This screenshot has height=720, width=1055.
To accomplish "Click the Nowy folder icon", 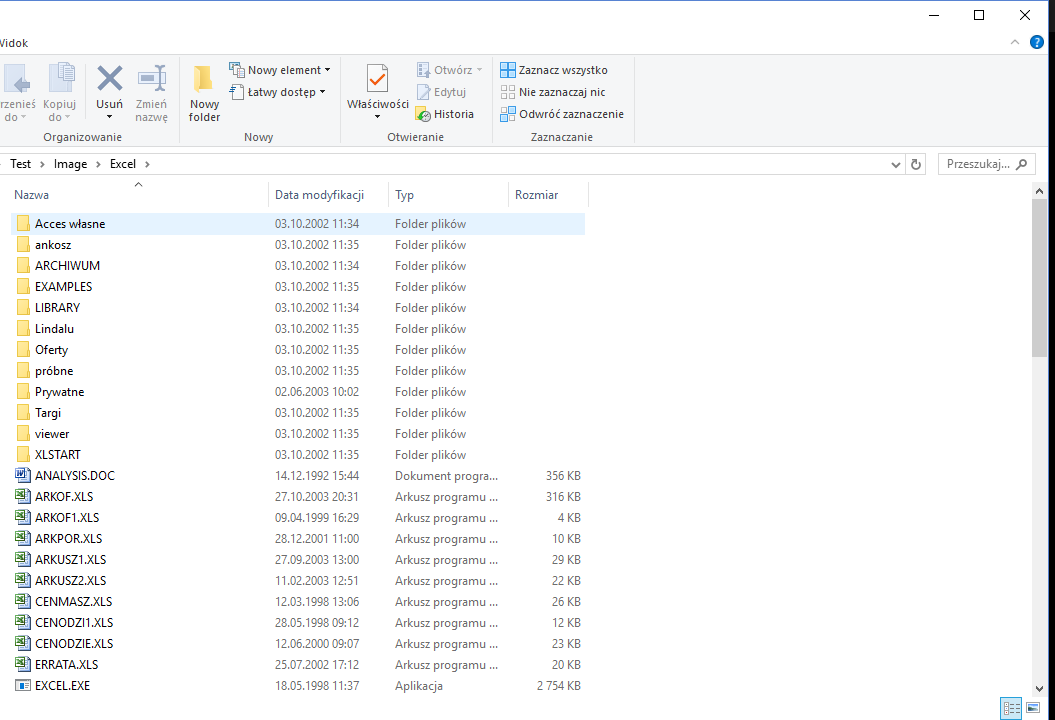I will click(204, 80).
